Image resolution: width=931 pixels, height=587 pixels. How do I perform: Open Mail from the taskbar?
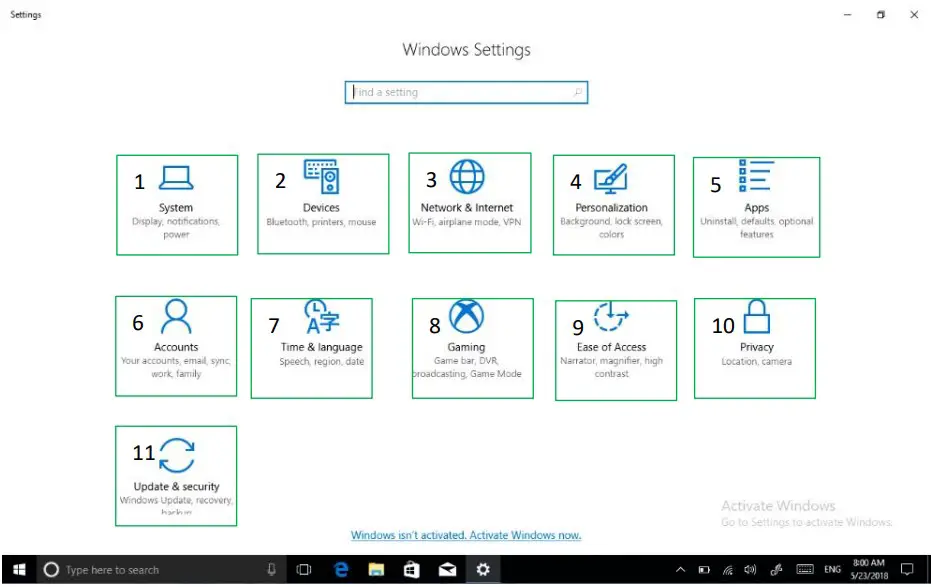point(447,569)
